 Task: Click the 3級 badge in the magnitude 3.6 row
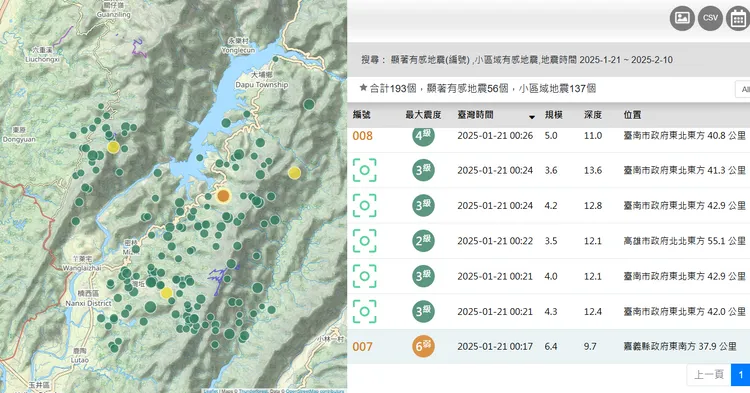click(423, 170)
